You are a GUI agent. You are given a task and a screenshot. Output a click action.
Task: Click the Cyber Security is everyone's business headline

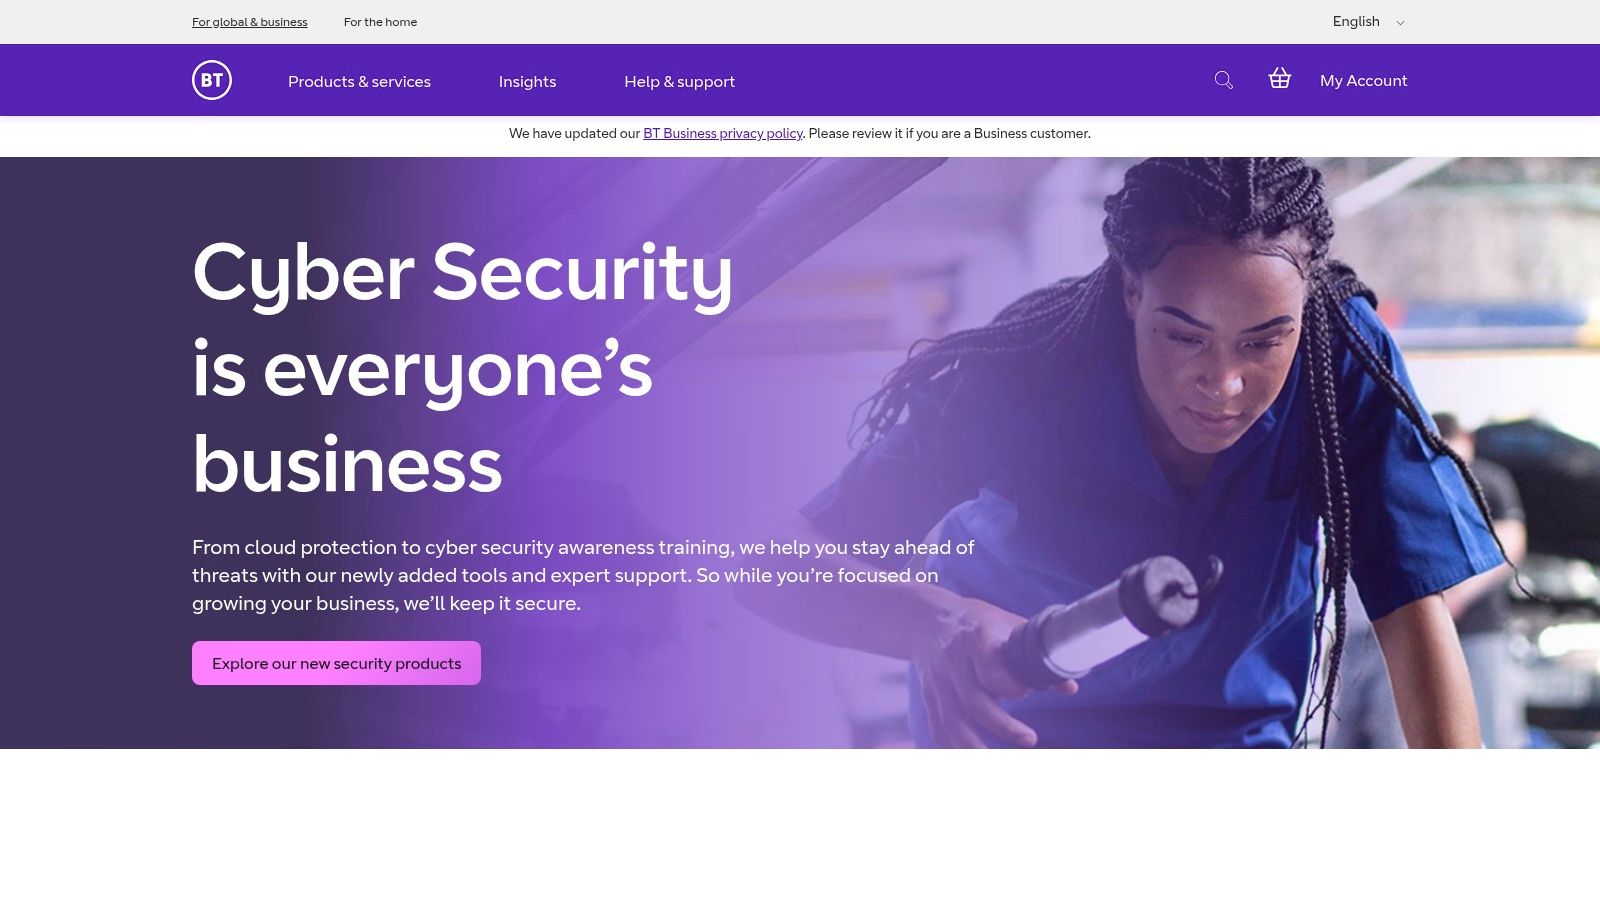coord(462,368)
